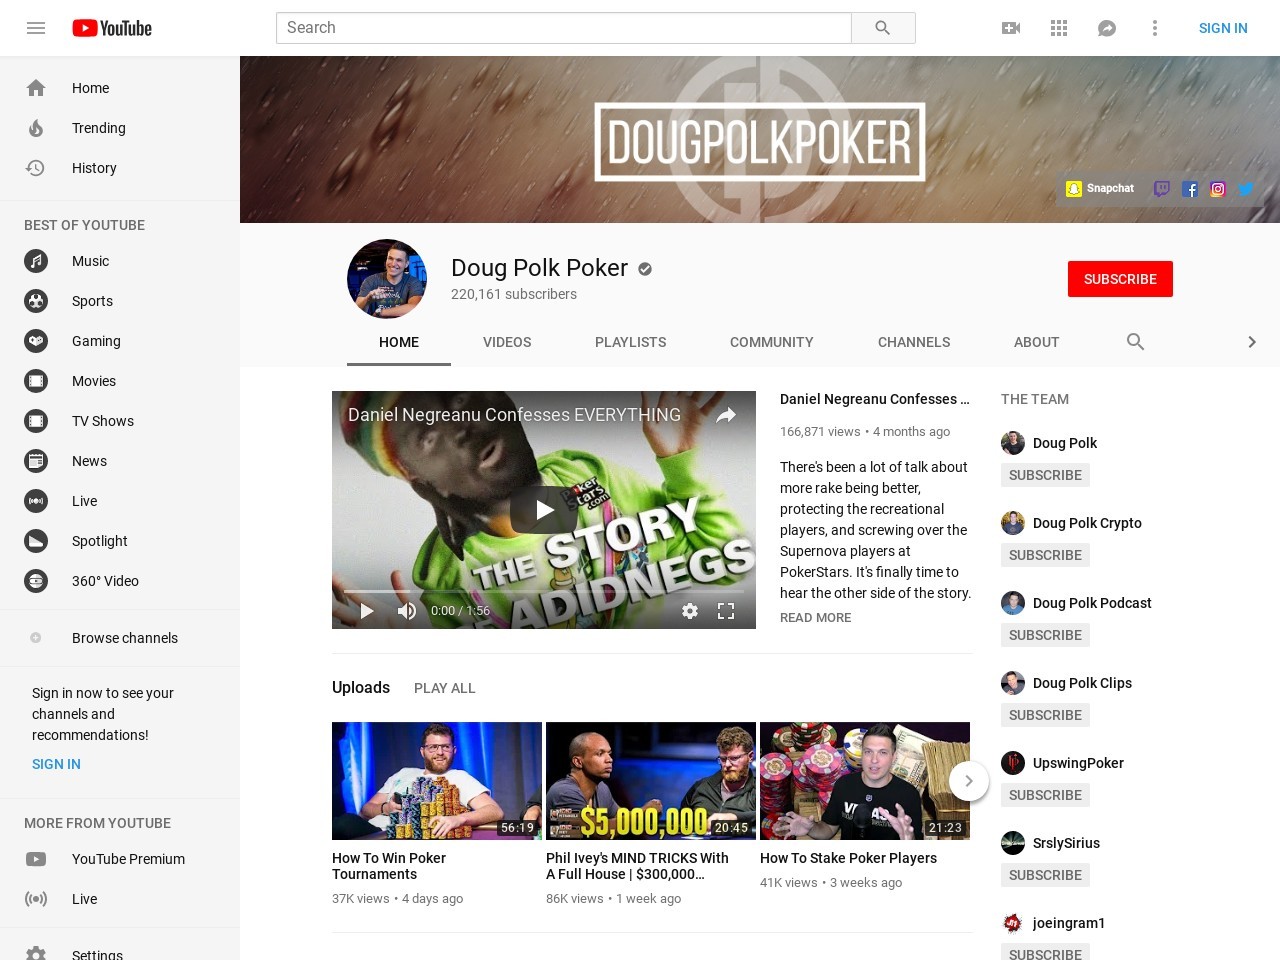This screenshot has height=960, width=1280.
Task: Open the create video camera icon
Action: click(1011, 28)
